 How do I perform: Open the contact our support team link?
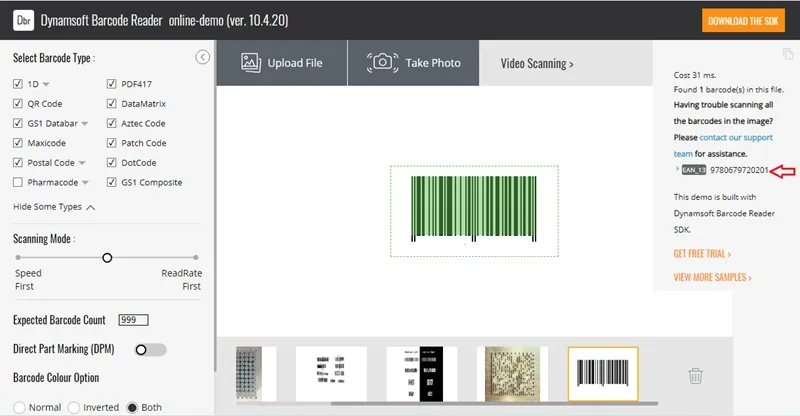pos(723,145)
